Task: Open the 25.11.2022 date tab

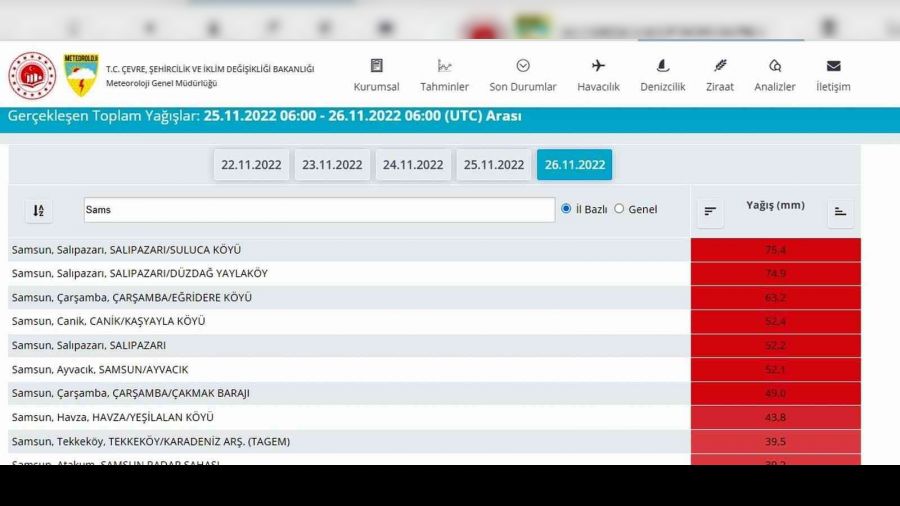Action: click(494, 165)
